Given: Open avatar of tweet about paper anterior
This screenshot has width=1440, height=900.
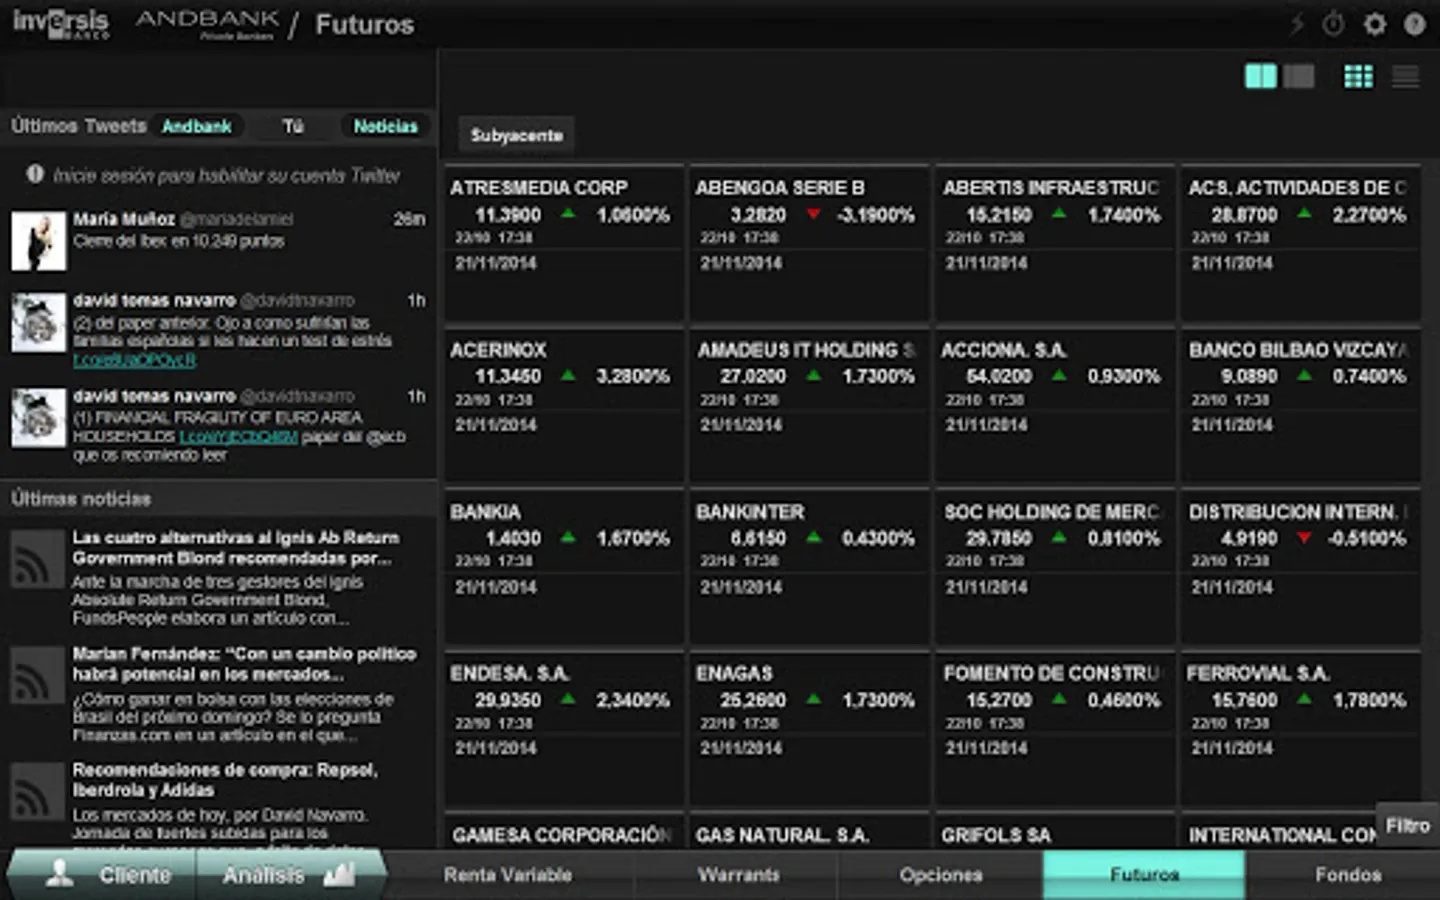Looking at the screenshot, I should coord(38,322).
